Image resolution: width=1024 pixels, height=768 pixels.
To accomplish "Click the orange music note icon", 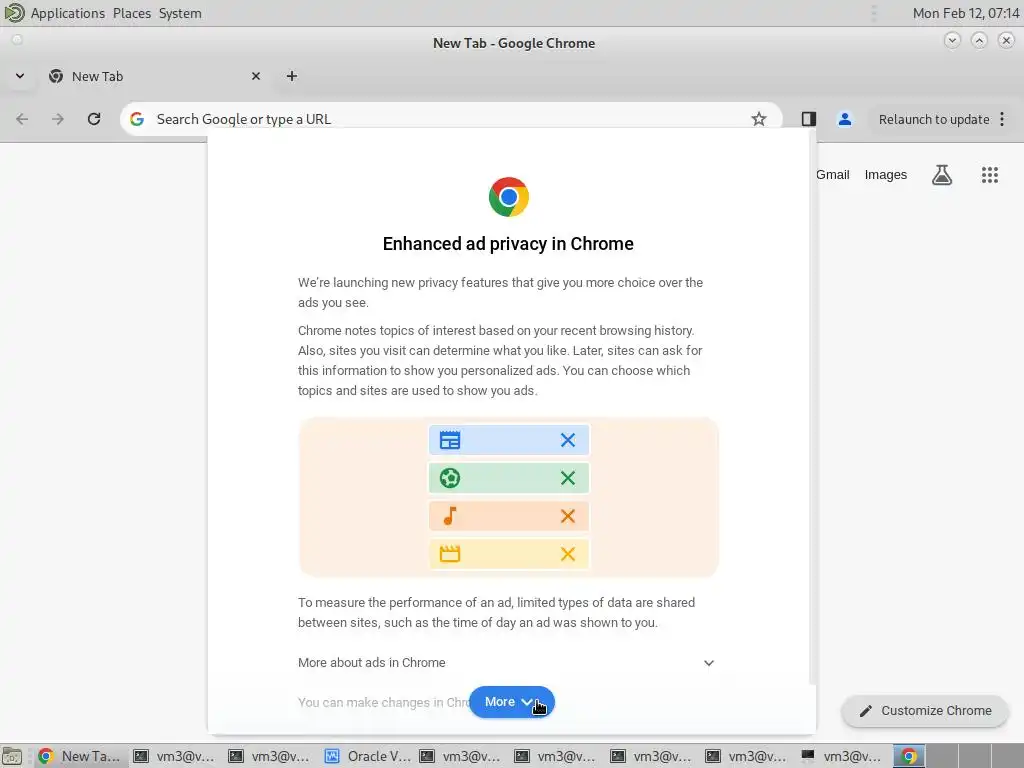I will 450,516.
